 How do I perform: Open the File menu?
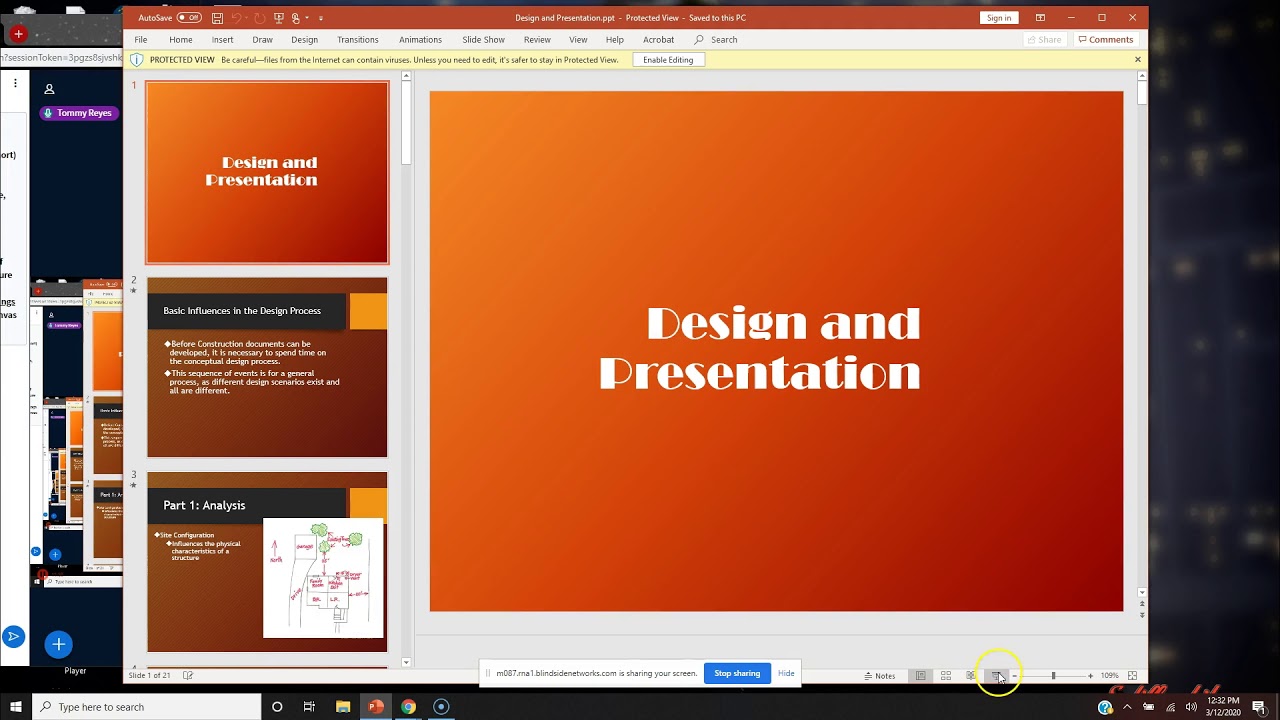click(141, 40)
